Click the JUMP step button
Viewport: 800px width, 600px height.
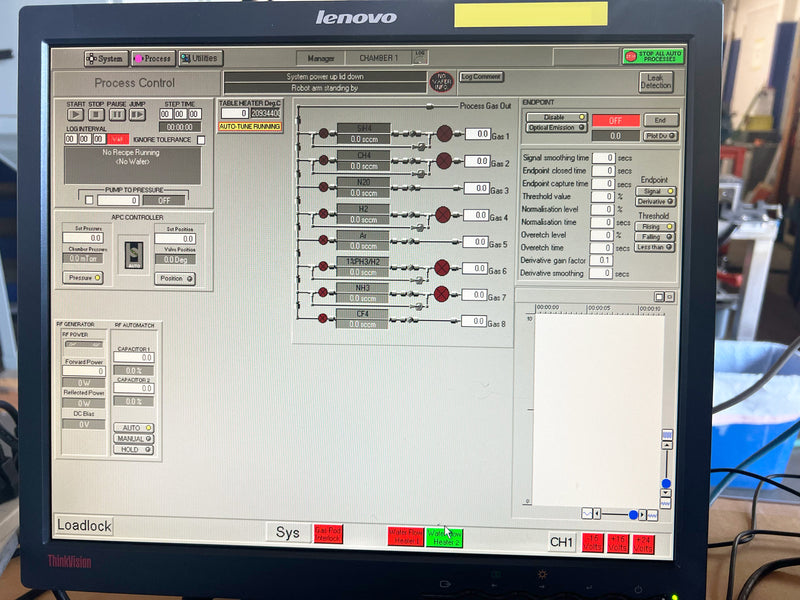tap(137, 115)
